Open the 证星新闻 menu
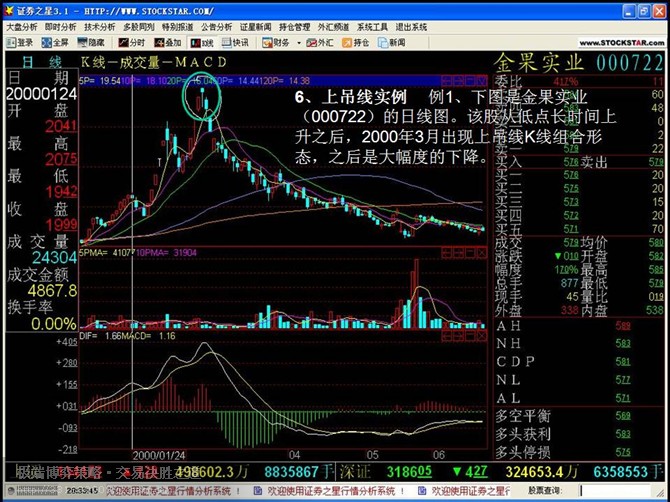The image size is (670, 502). click(256, 27)
